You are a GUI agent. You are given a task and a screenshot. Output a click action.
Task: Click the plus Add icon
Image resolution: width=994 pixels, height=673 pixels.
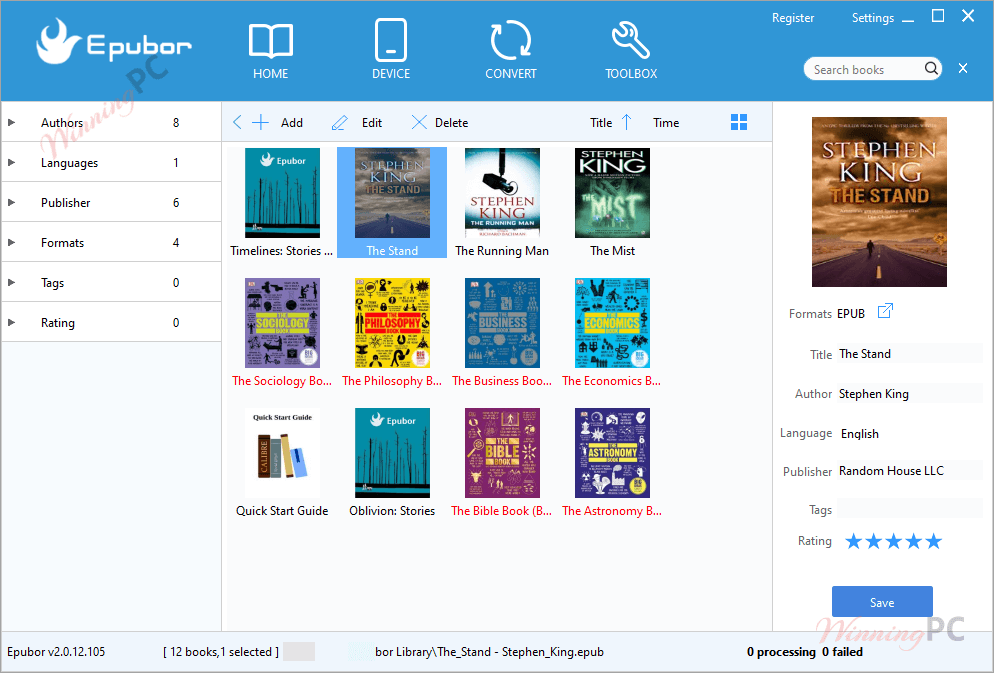(261, 122)
